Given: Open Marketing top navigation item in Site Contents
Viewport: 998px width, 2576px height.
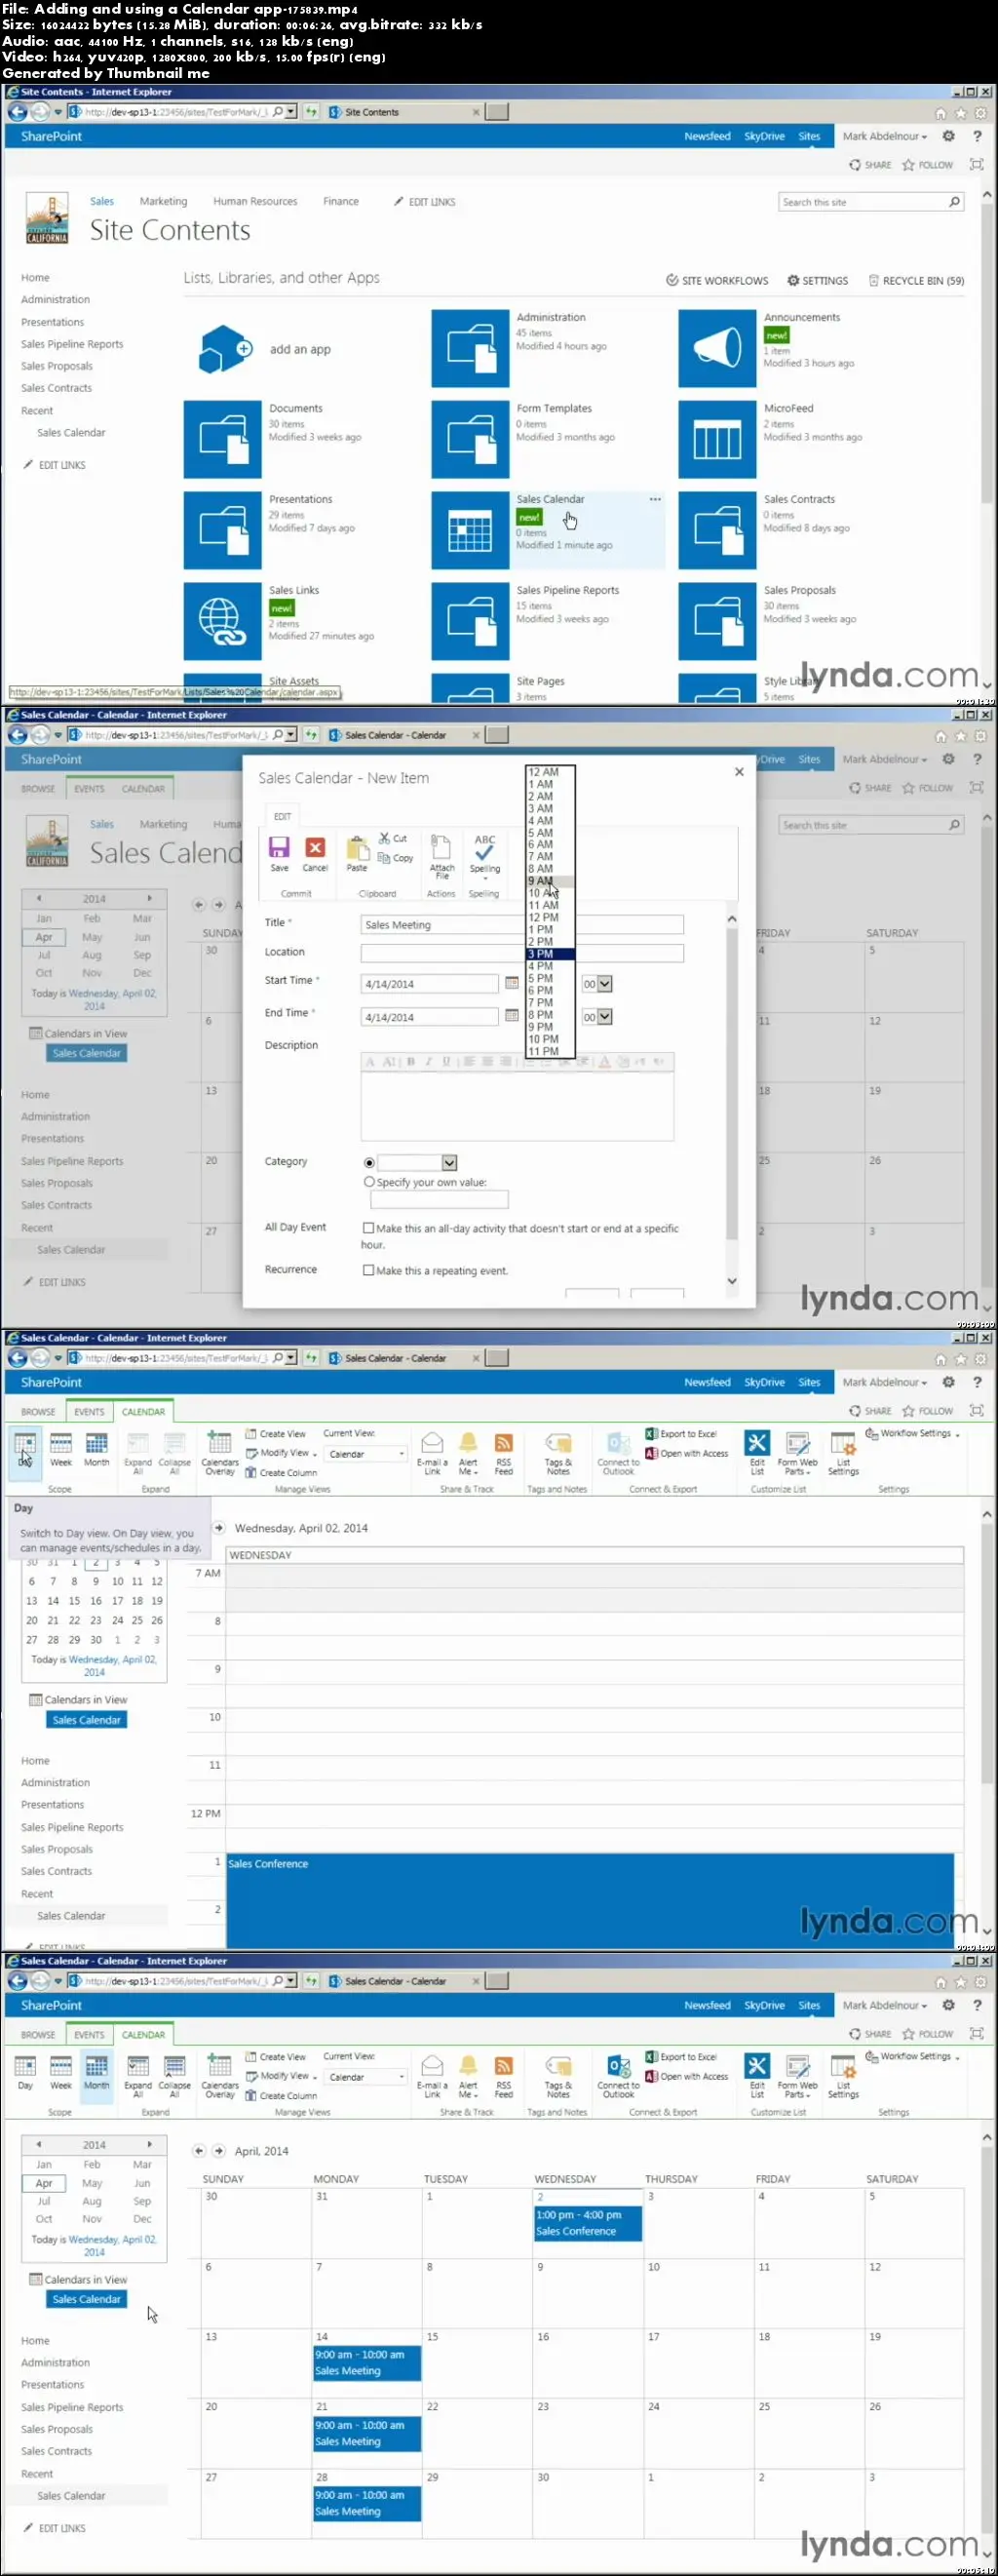Looking at the screenshot, I should (163, 201).
